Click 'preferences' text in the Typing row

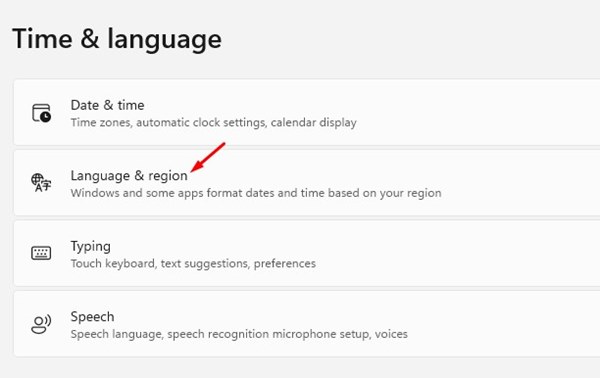click(x=285, y=264)
